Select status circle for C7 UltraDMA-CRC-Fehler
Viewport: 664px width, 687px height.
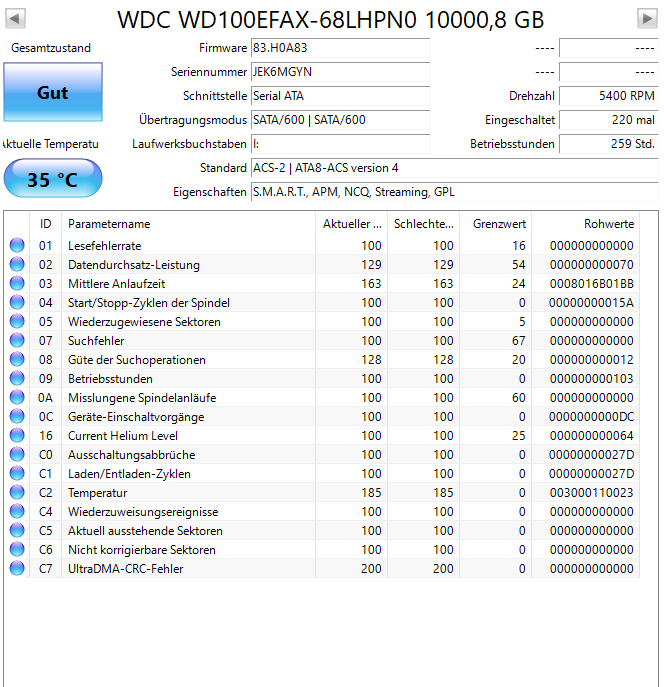(x=17, y=568)
